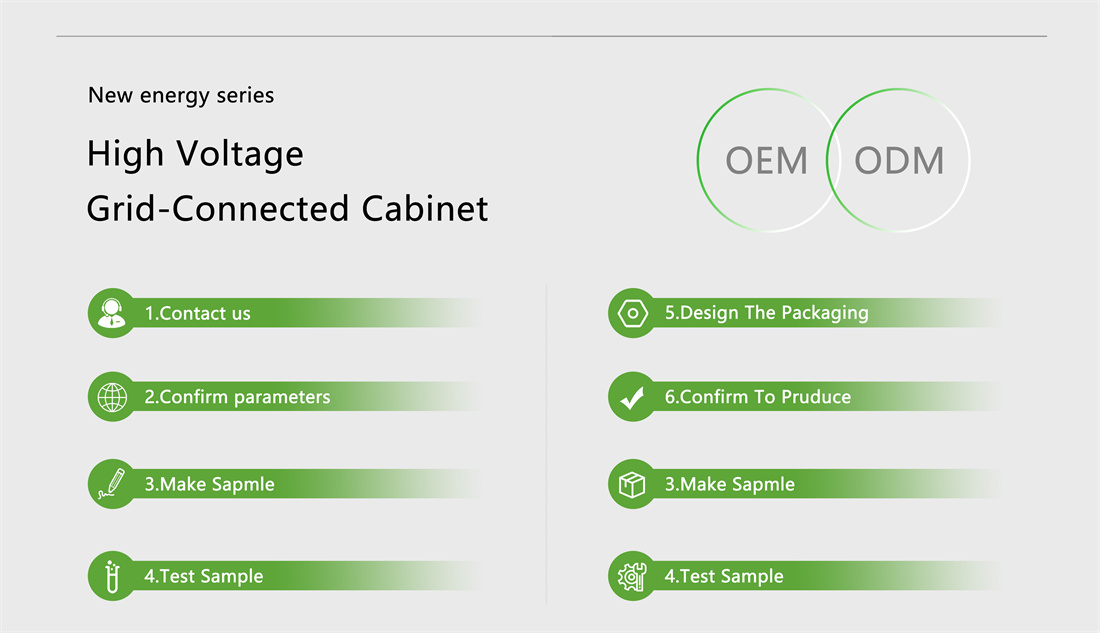
Task: Click the New energy series heading
Action: [x=181, y=95]
